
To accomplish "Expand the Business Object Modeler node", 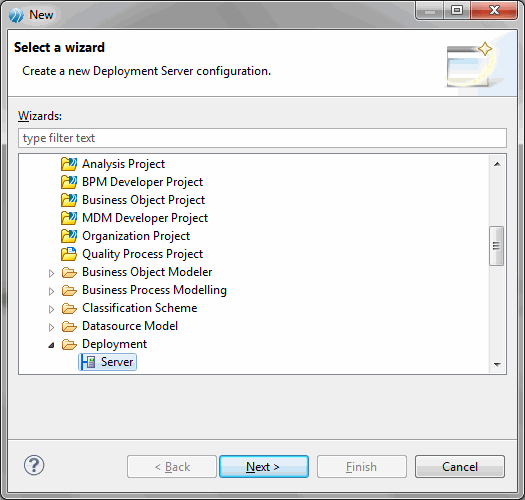I will (51, 274).
